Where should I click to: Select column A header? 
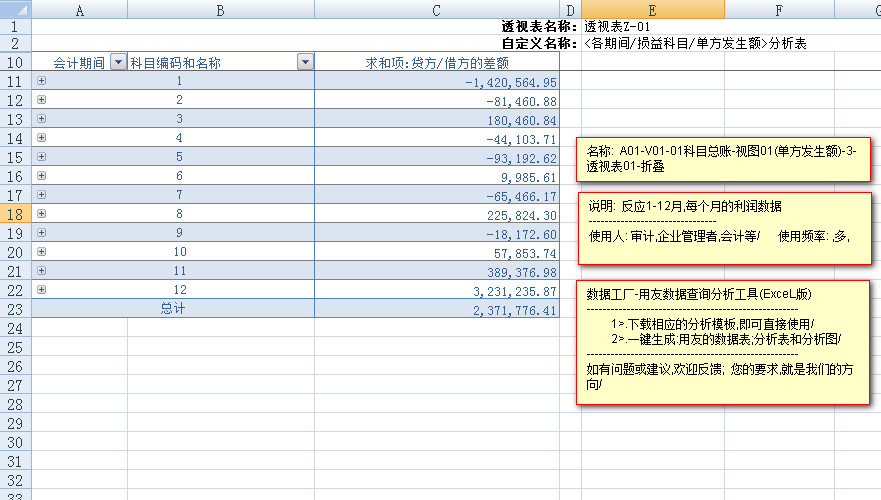[x=79, y=9]
